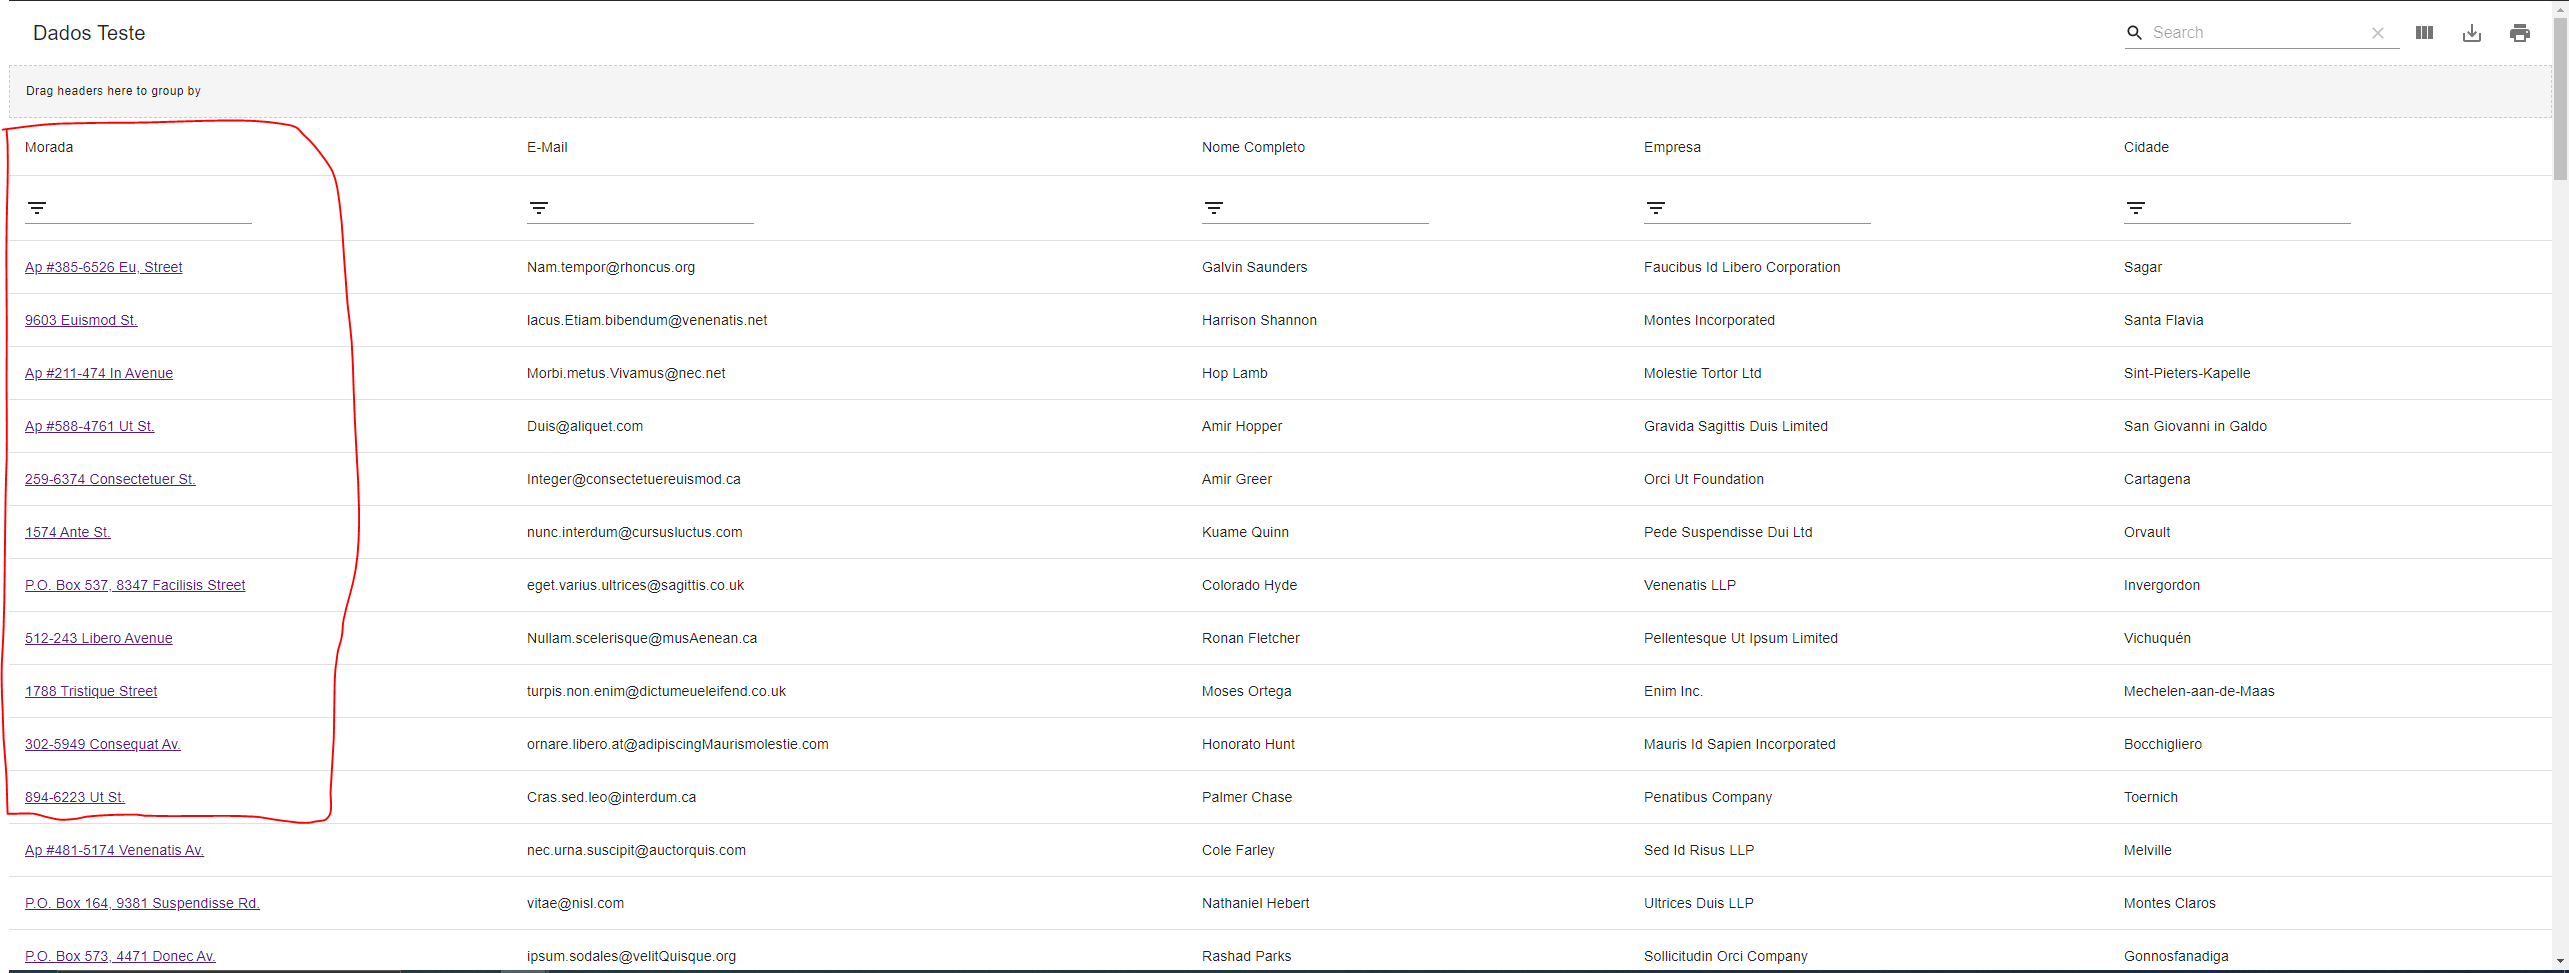Clear the search box with the X
Viewport: 2569px width, 973px height.
pyautogui.click(x=2378, y=33)
